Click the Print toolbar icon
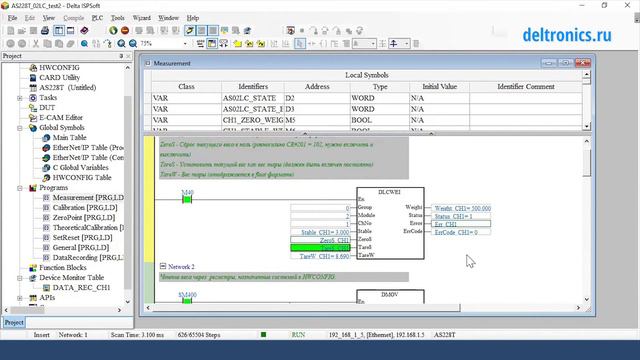640x360 pixels. coord(45,31)
